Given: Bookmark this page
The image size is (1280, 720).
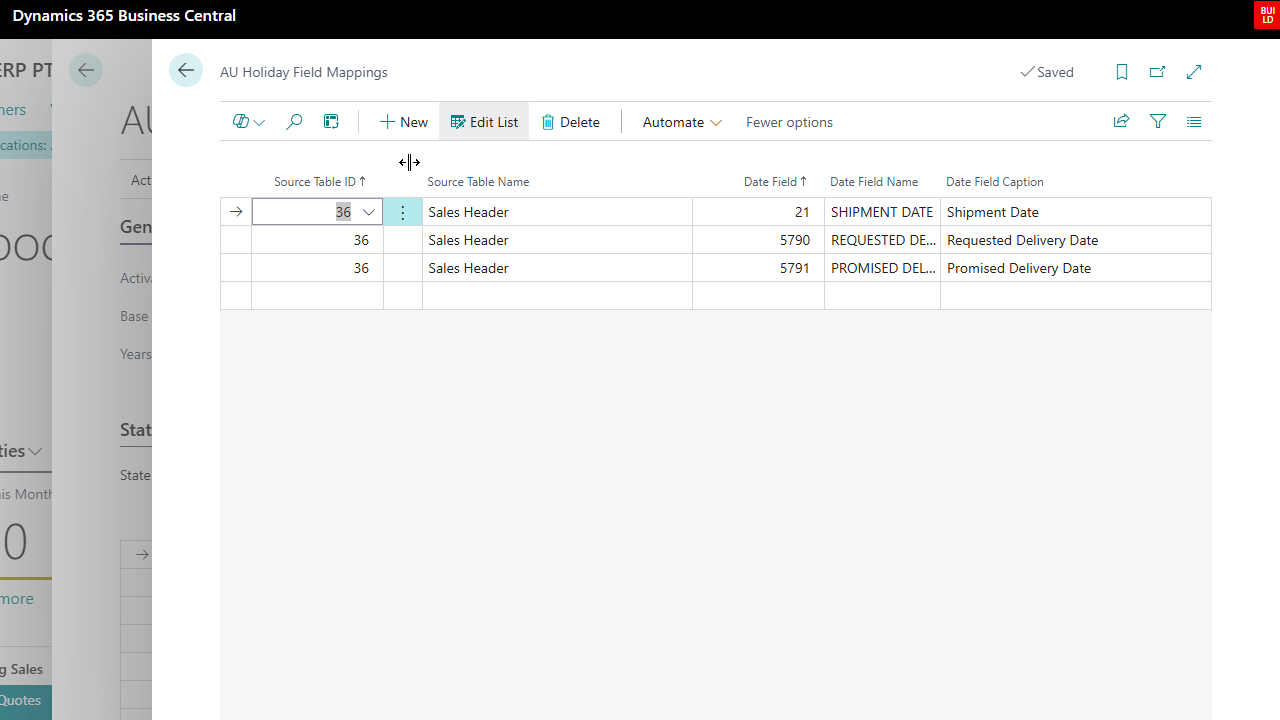Looking at the screenshot, I should [x=1122, y=72].
